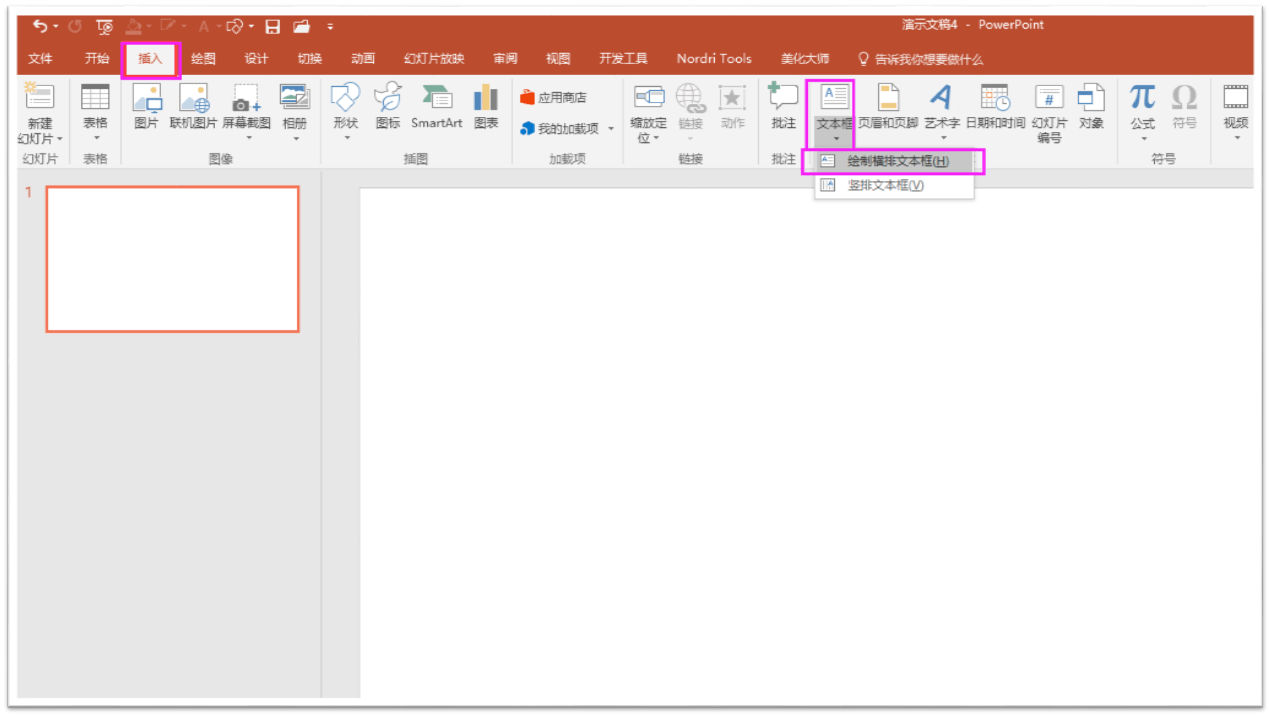Click the Header and Footer (页眉和页脚) icon
The height and width of the screenshot is (717, 1271).
click(x=888, y=97)
